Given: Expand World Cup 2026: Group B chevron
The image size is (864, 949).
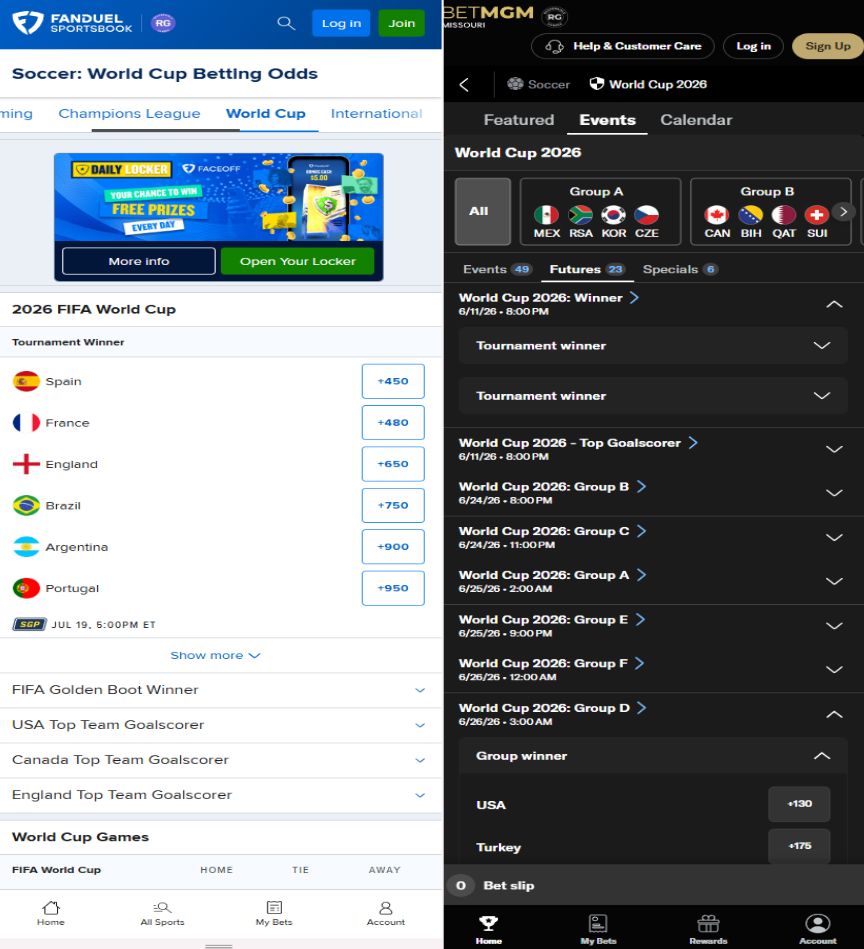Looking at the screenshot, I should coord(834,493).
